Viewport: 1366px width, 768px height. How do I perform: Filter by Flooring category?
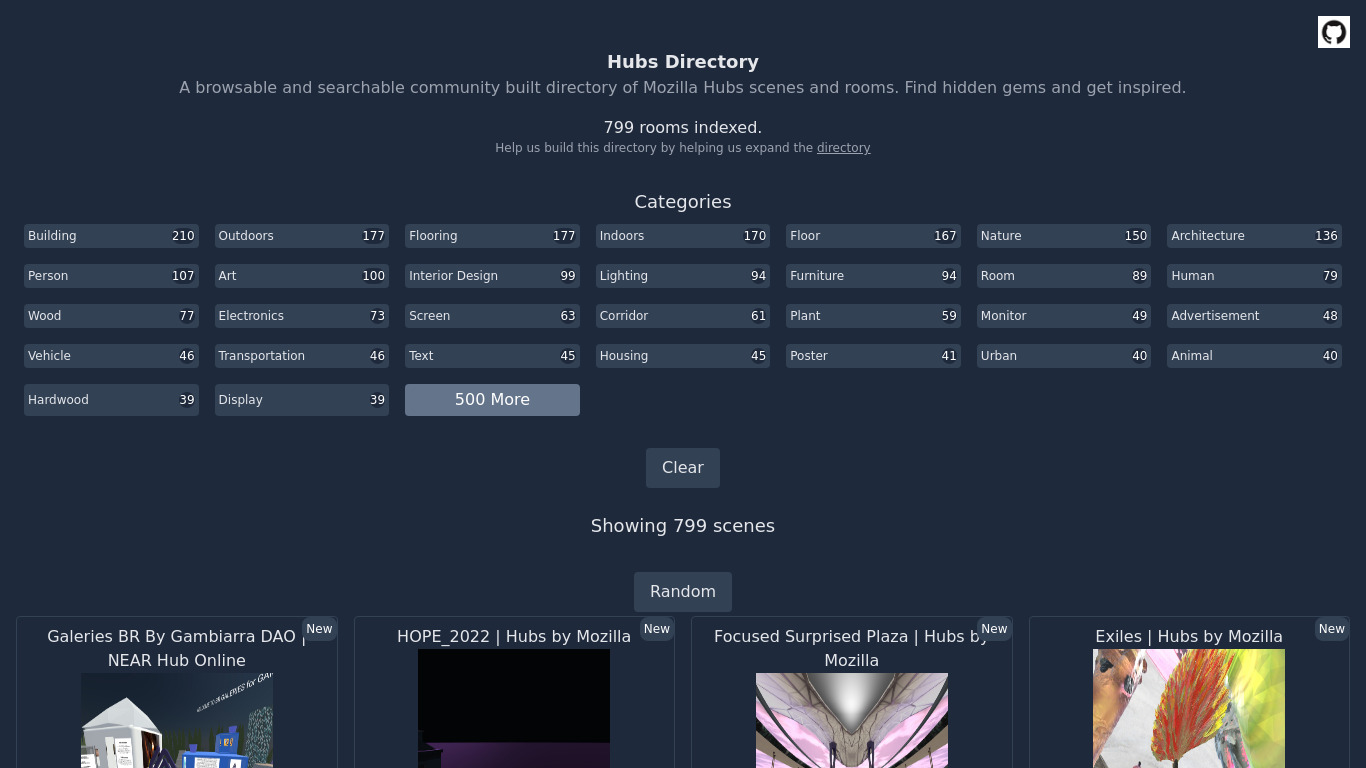492,236
